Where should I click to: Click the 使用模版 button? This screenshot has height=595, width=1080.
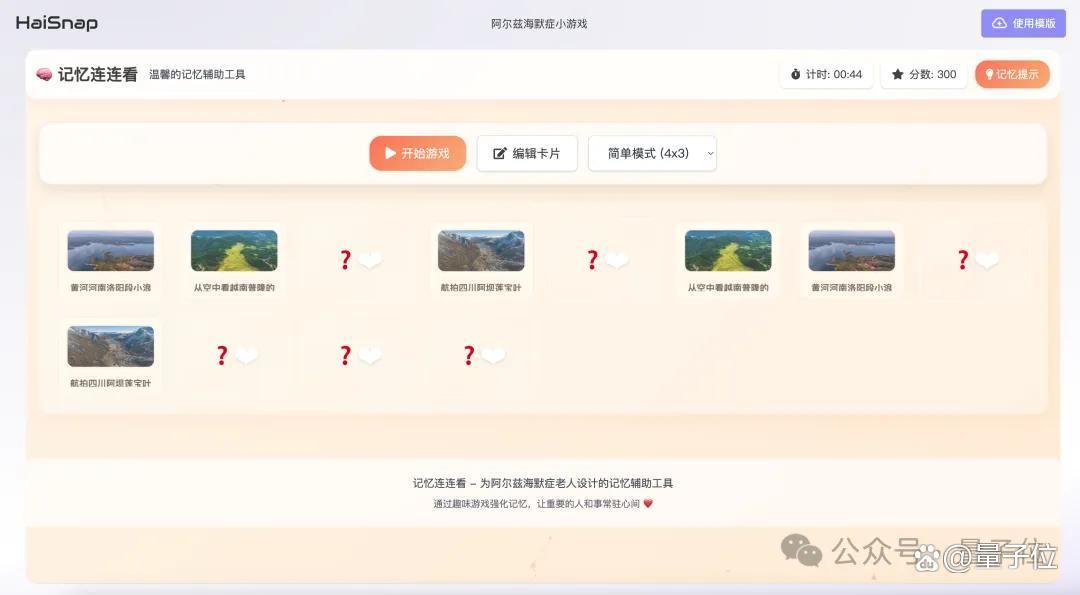[1023, 23]
